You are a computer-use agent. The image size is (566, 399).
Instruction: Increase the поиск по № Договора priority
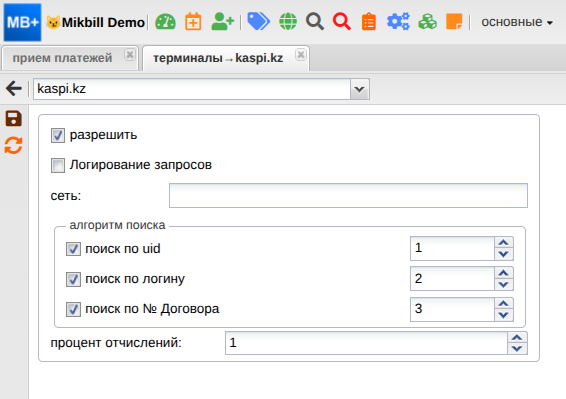504,303
